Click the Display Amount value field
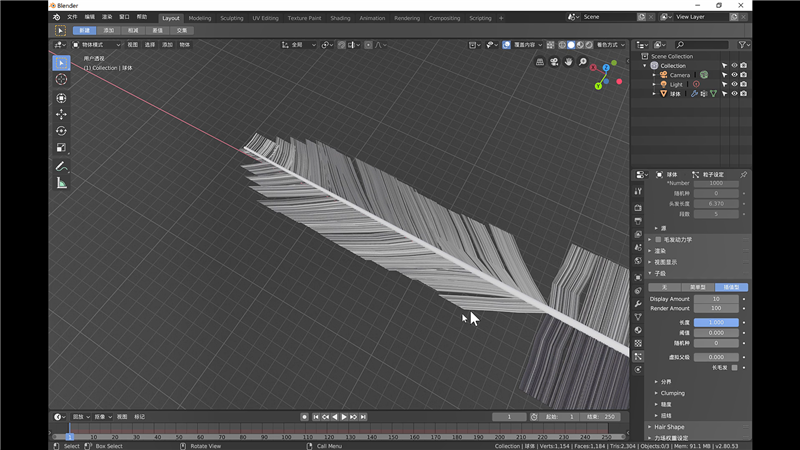Image resolution: width=800 pixels, height=450 pixels. [x=716, y=299]
